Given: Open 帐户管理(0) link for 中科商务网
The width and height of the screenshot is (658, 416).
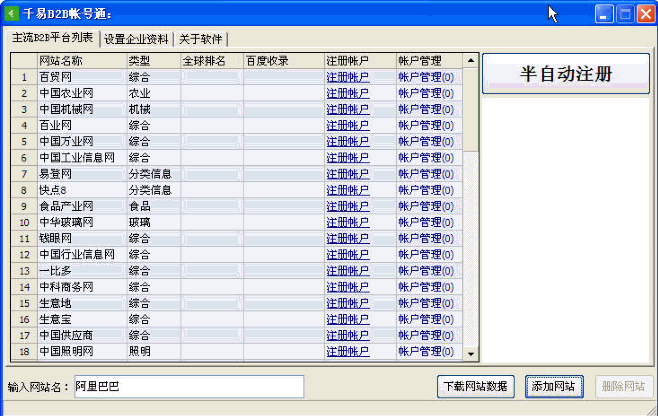Looking at the screenshot, I should 426,287.
